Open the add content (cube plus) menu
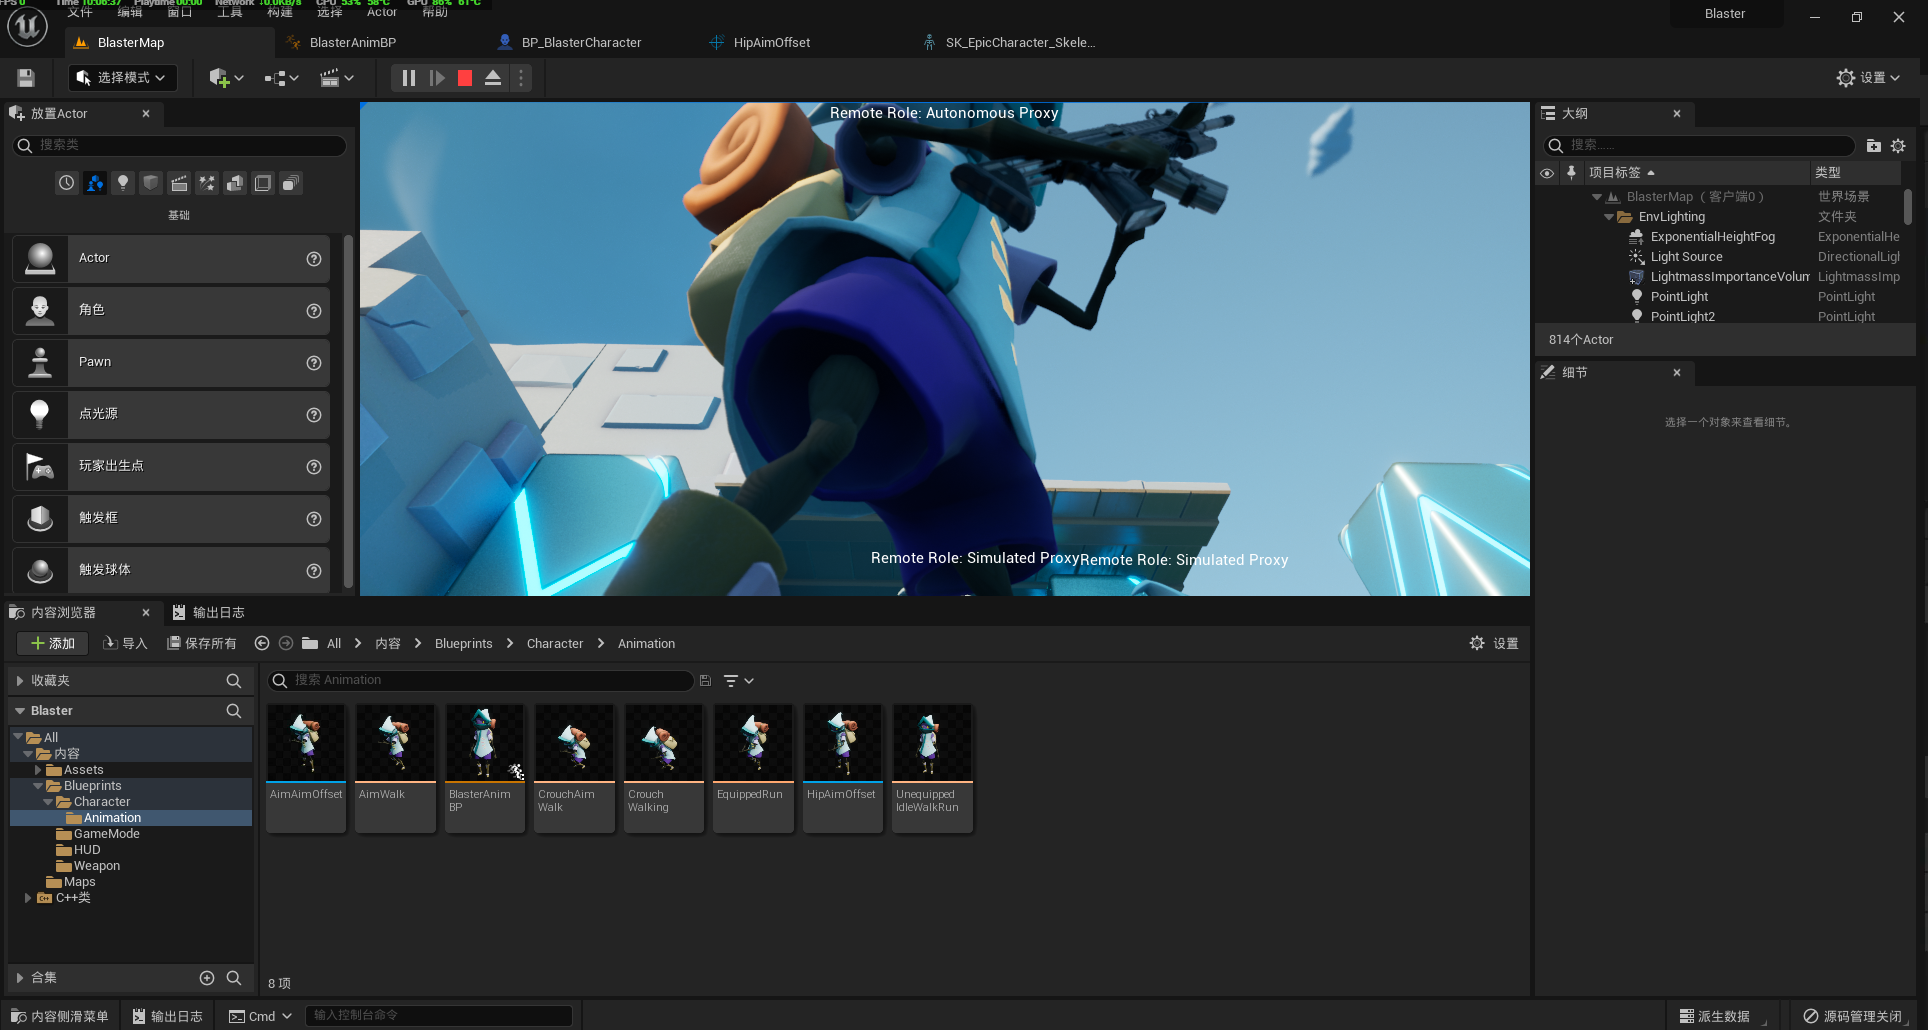 226,78
